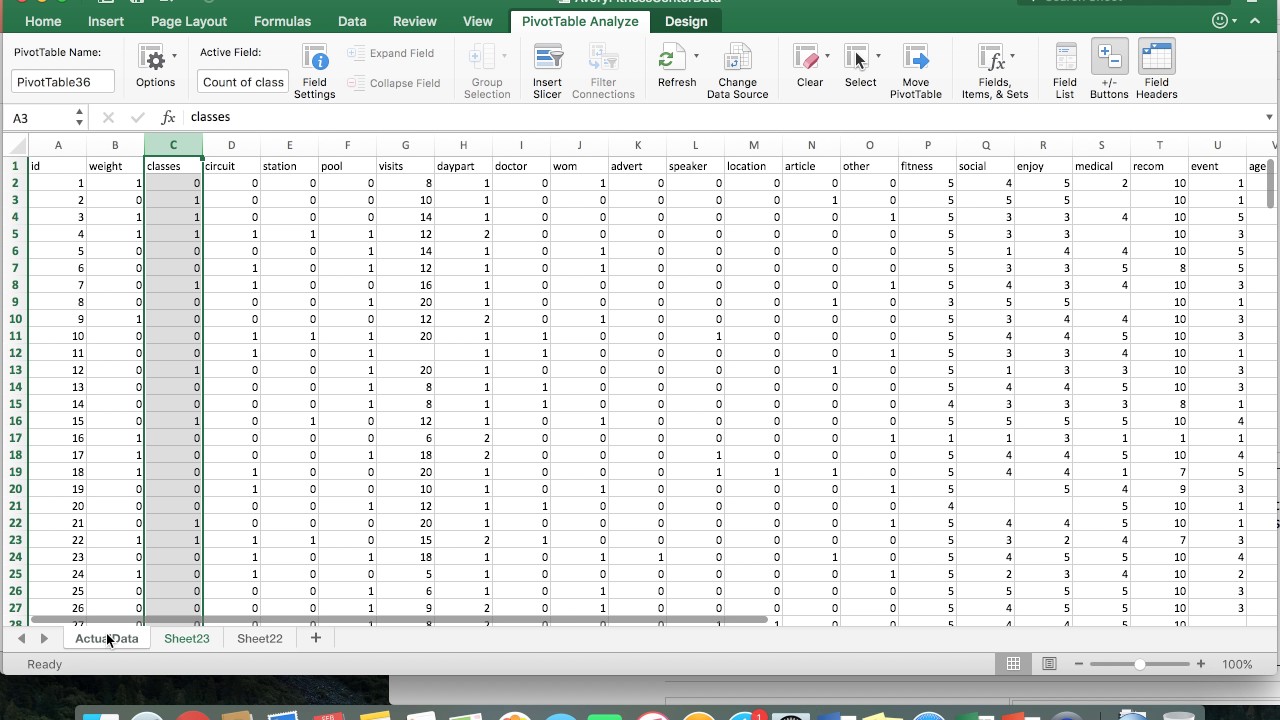The height and width of the screenshot is (720, 1280).
Task: Click the horizontal scrollbar
Action: tap(400, 620)
